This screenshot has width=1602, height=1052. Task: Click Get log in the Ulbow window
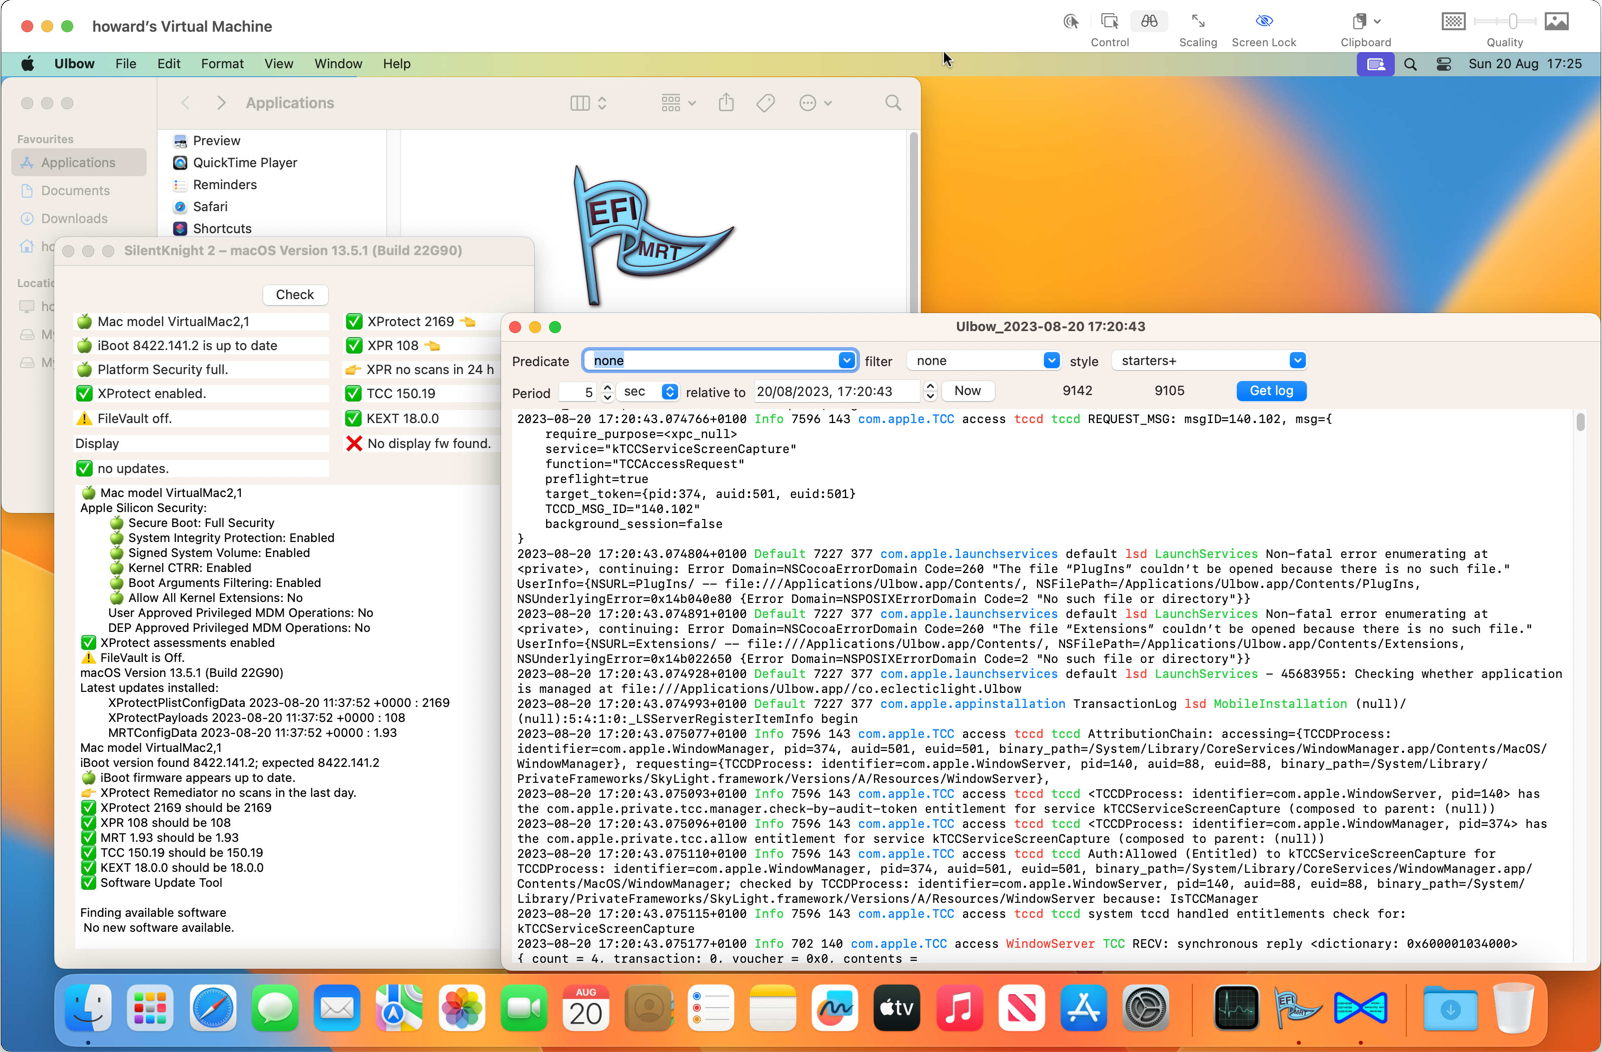pyautogui.click(x=1270, y=391)
